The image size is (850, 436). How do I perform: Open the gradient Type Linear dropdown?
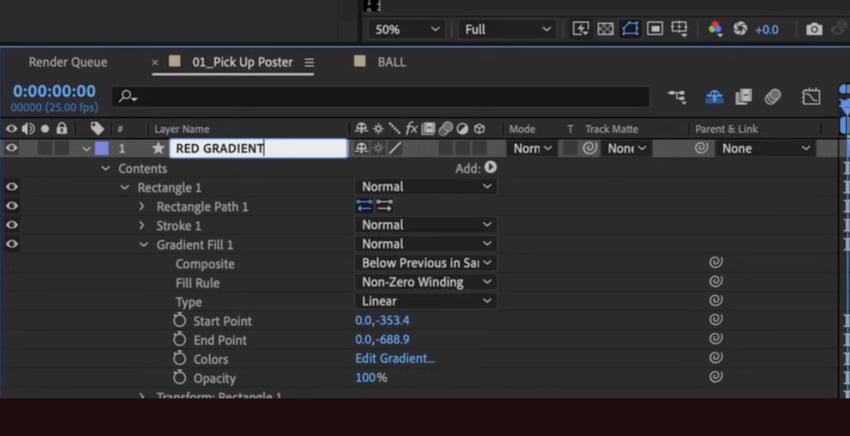coord(426,301)
